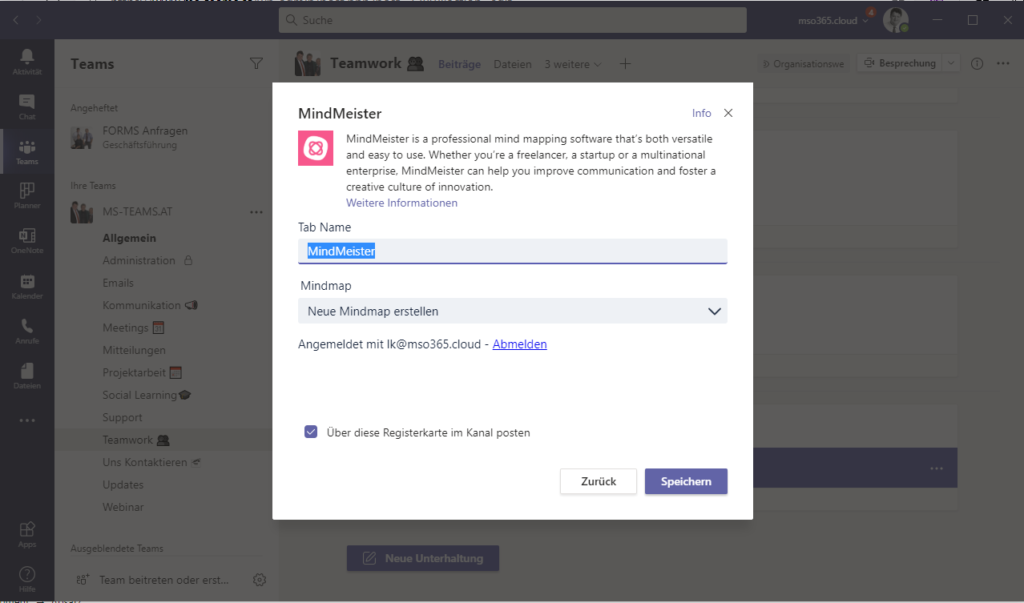
Task: Add a new tab with plus icon
Action: 625,64
